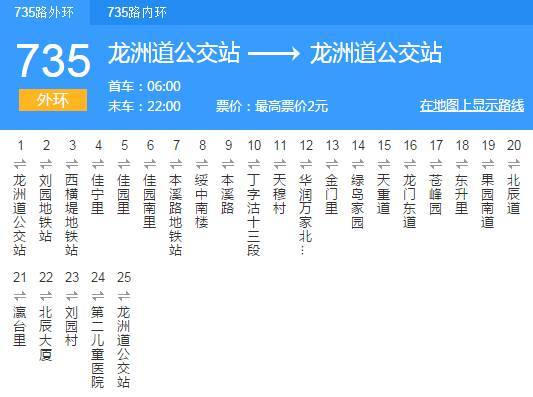This screenshot has height=397, width=533.
Task: Click transfer arrows icon under stop number 1
Action: [x=20, y=164]
